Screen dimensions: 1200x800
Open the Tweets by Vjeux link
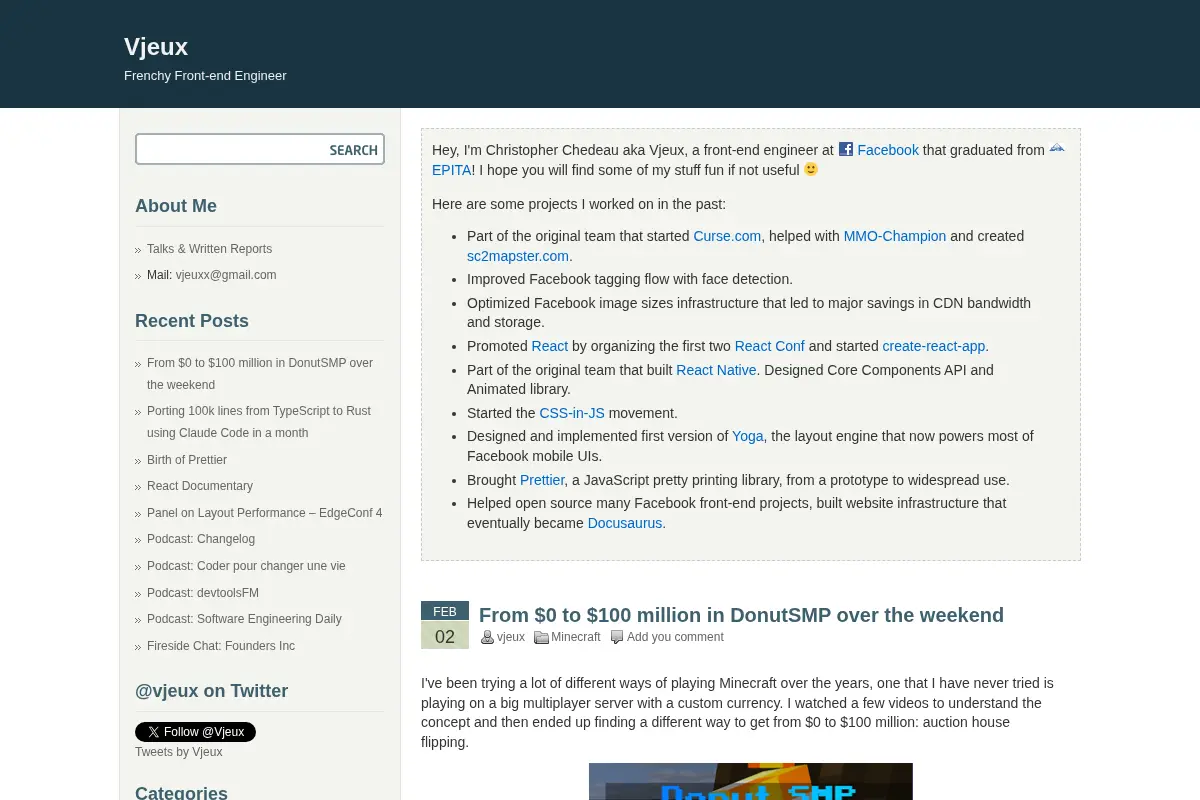pos(179,752)
